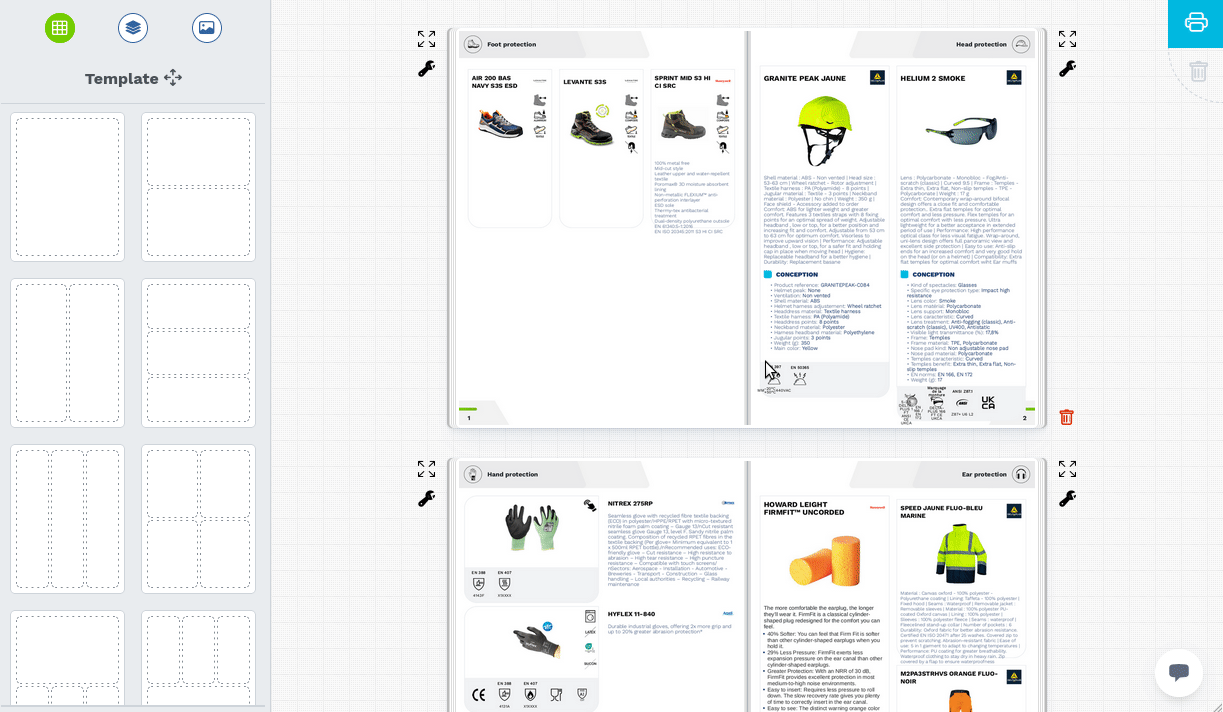Viewport: 1223px width, 712px height.
Task: Open the image gallery tab icon
Action: [x=207, y=28]
